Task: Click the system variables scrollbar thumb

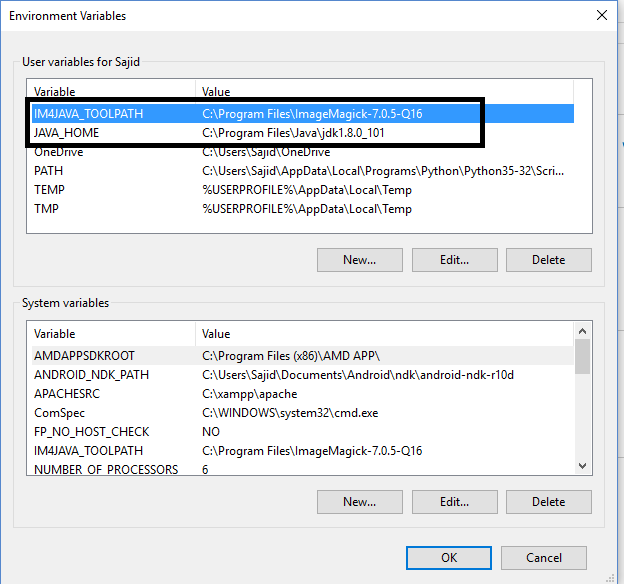Action: click(582, 356)
